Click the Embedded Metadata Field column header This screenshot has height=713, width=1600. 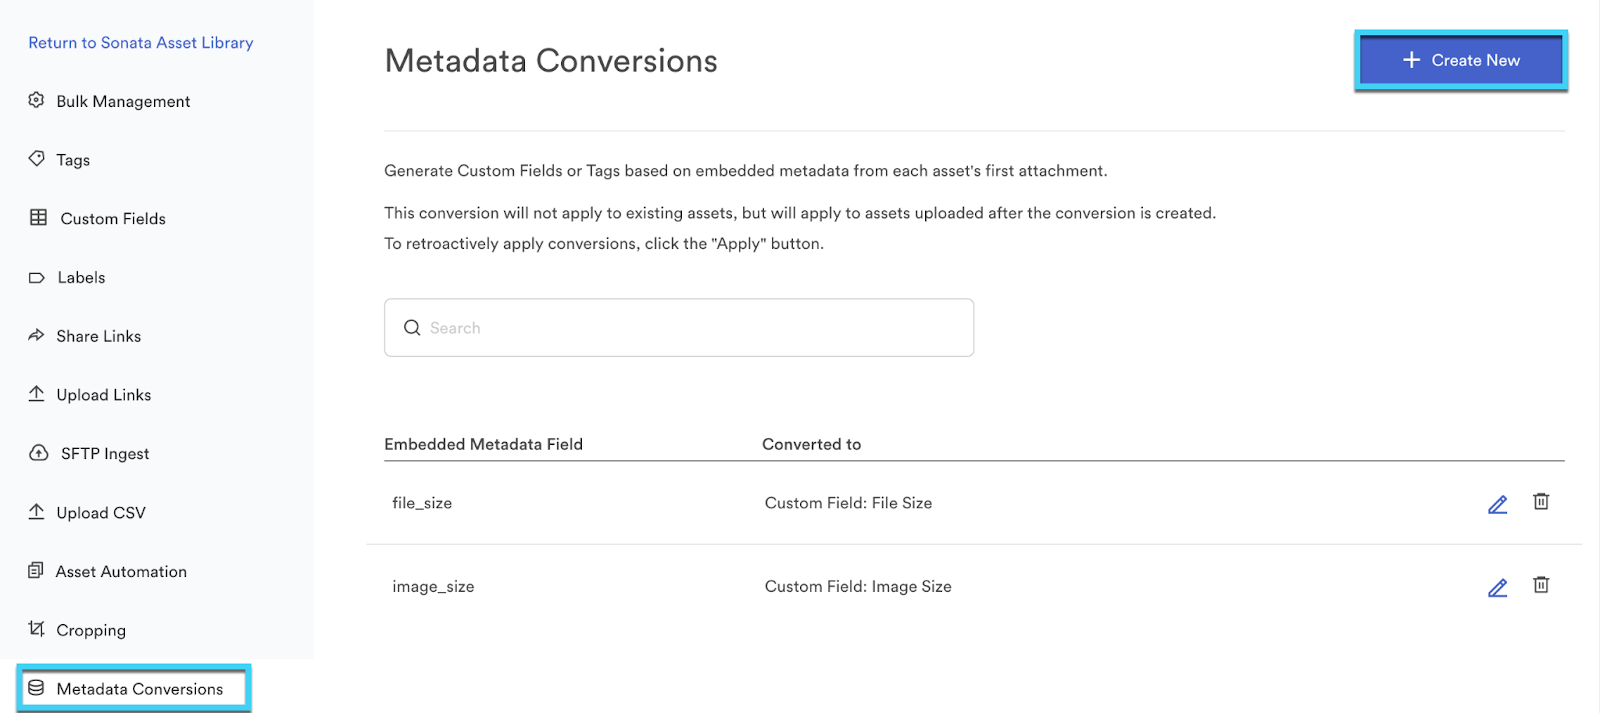(483, 444)
